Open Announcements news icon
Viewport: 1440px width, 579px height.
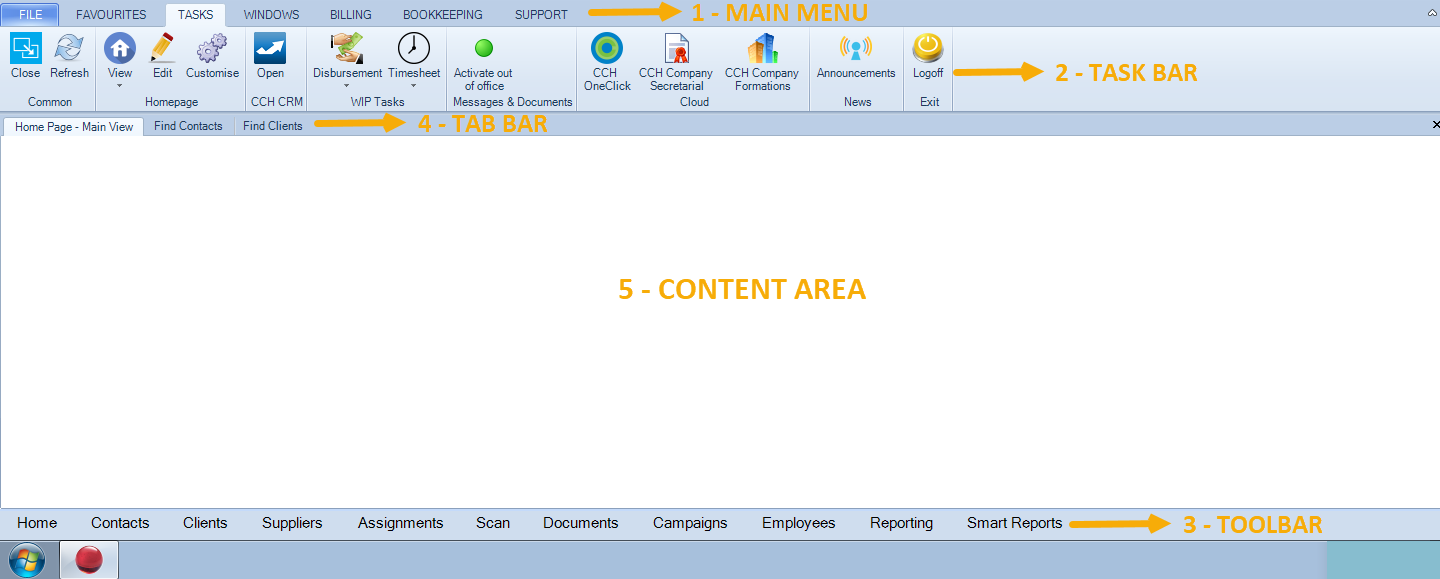point(856,48)
